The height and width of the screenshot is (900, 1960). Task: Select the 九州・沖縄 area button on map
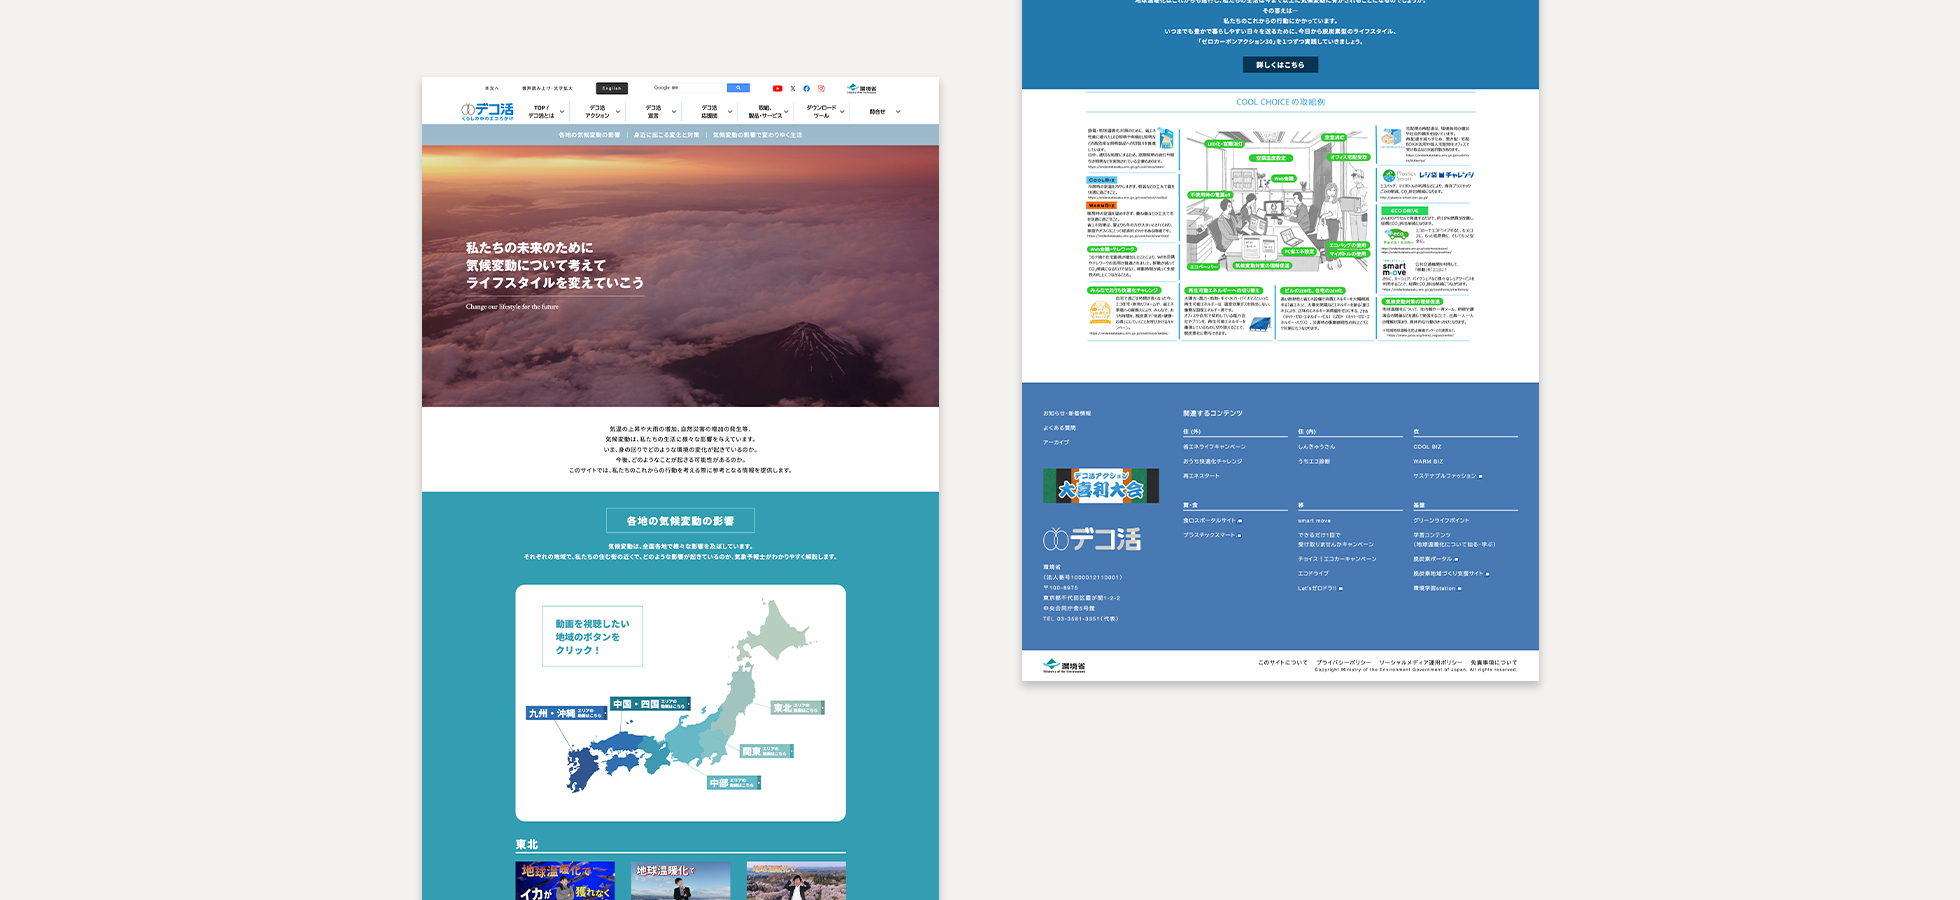tap(567, 713)
